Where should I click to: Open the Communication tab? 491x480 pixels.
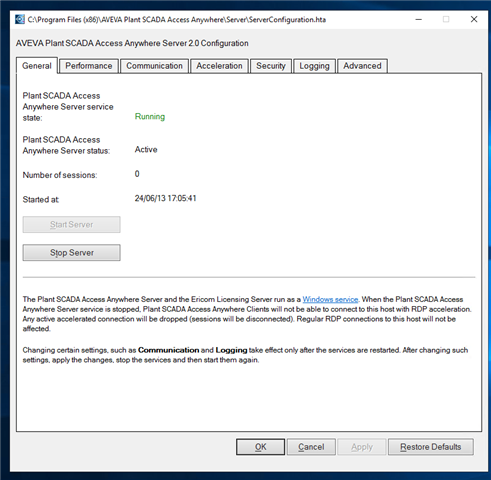click(154, 66)
